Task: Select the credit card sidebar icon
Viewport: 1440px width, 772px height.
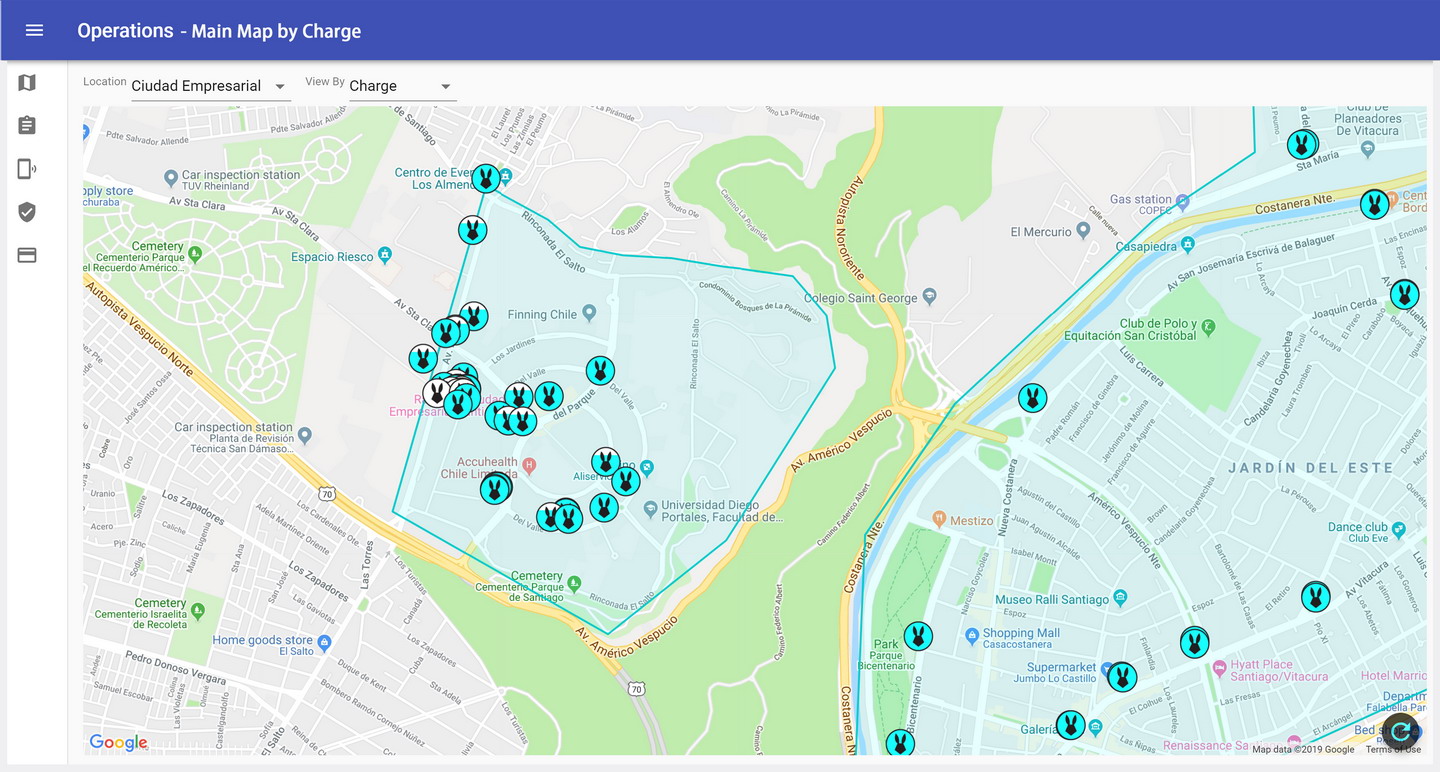Action: pos(27,256)
